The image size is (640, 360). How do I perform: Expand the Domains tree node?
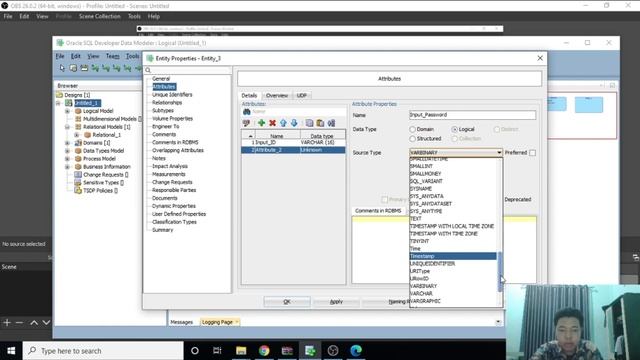coord(67,143)
